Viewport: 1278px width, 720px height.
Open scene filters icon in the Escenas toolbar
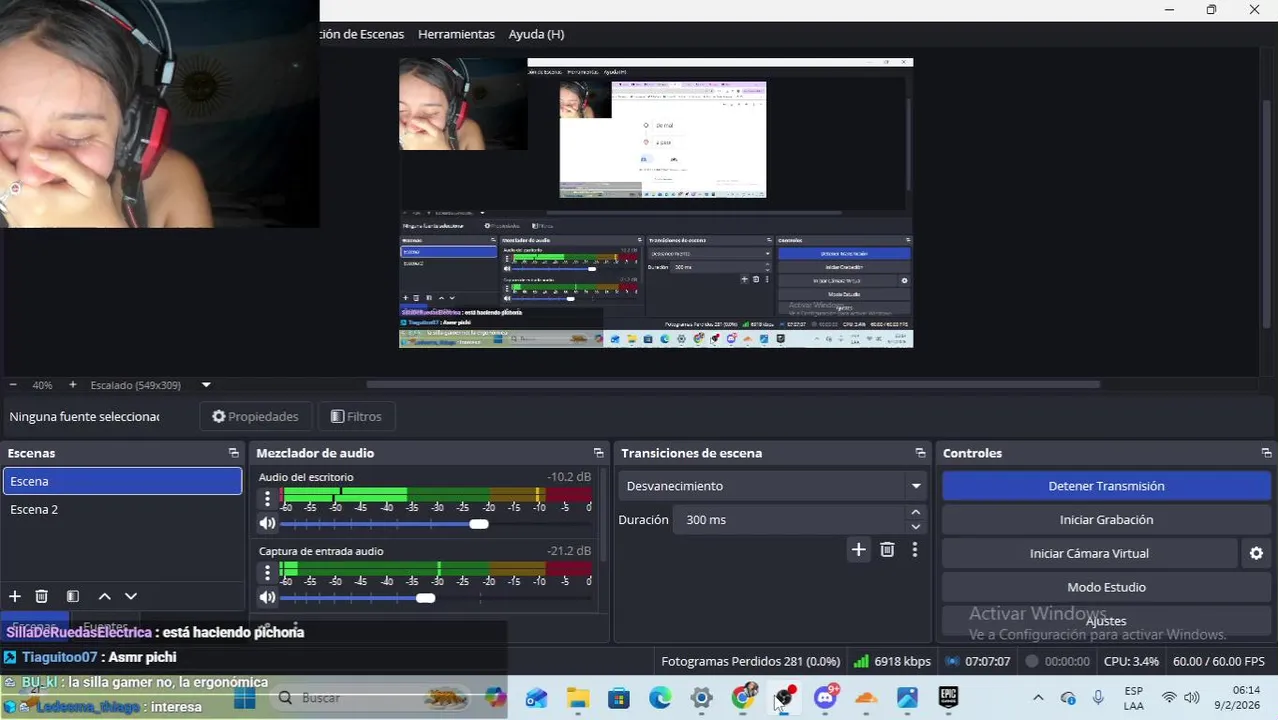[72, 596]
